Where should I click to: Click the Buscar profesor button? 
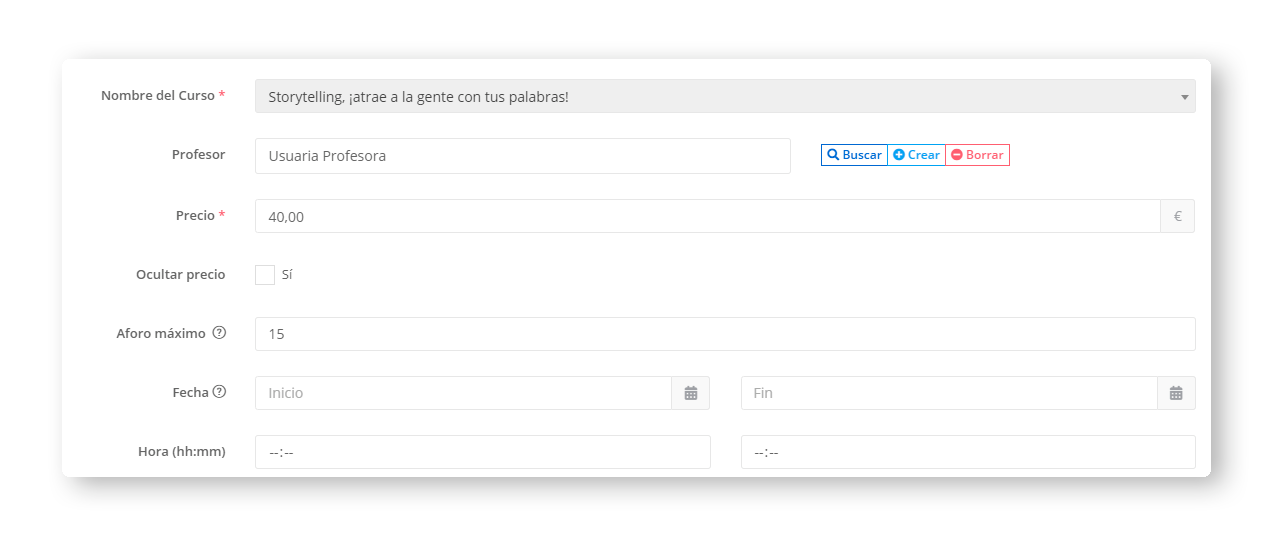point(854,155)
